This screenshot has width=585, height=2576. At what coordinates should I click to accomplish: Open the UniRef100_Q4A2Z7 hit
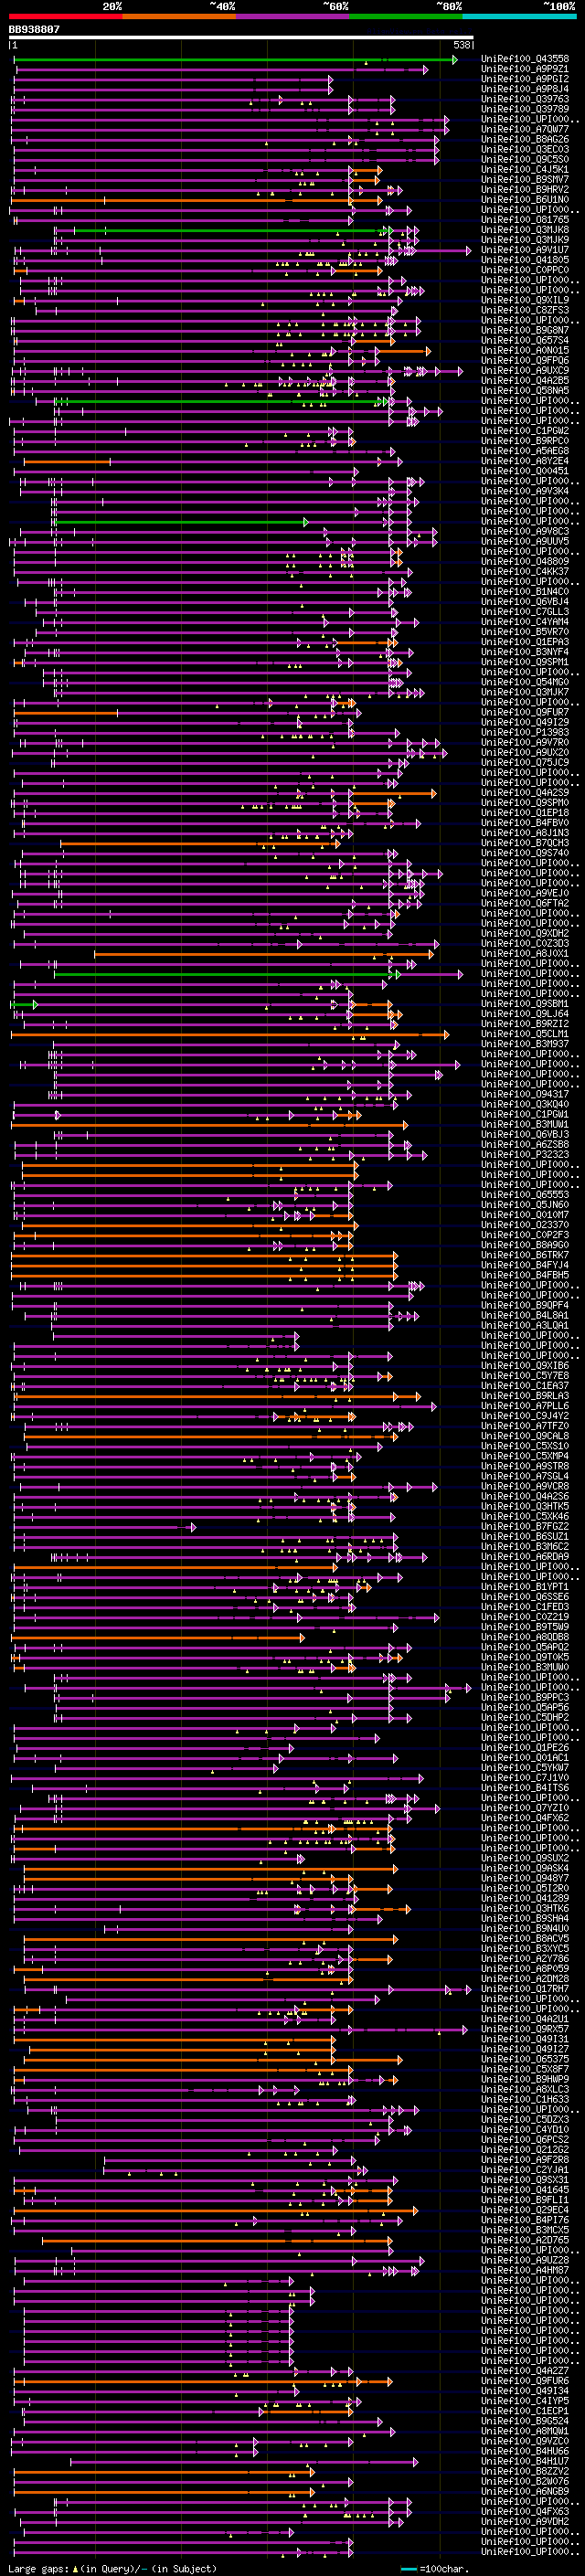pos(525,2372)
